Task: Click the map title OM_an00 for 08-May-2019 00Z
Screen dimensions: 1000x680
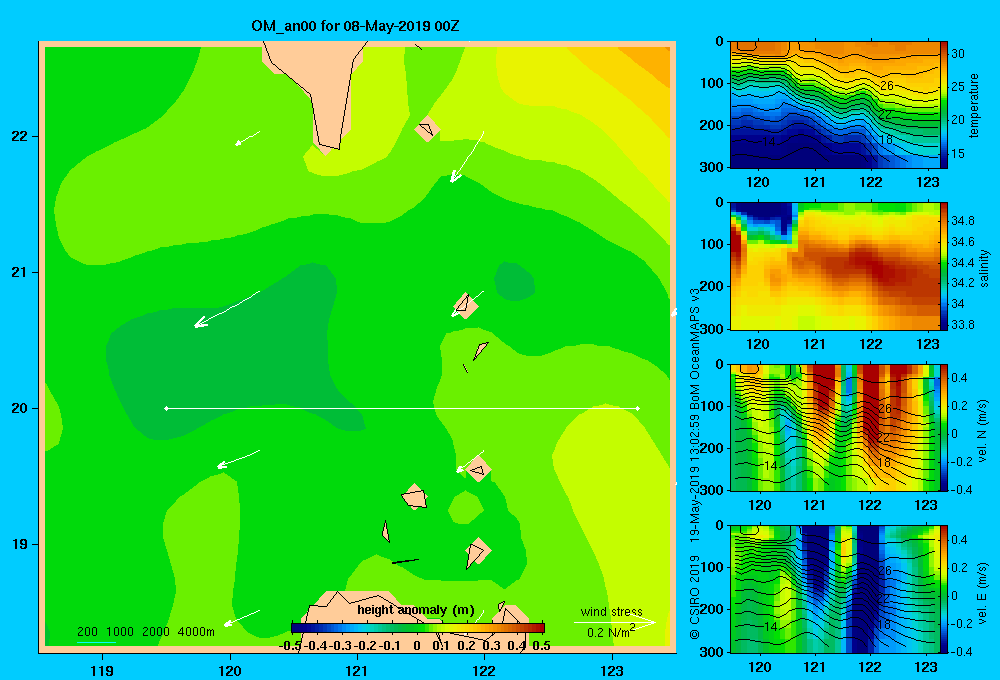Action: click(355, 27)
